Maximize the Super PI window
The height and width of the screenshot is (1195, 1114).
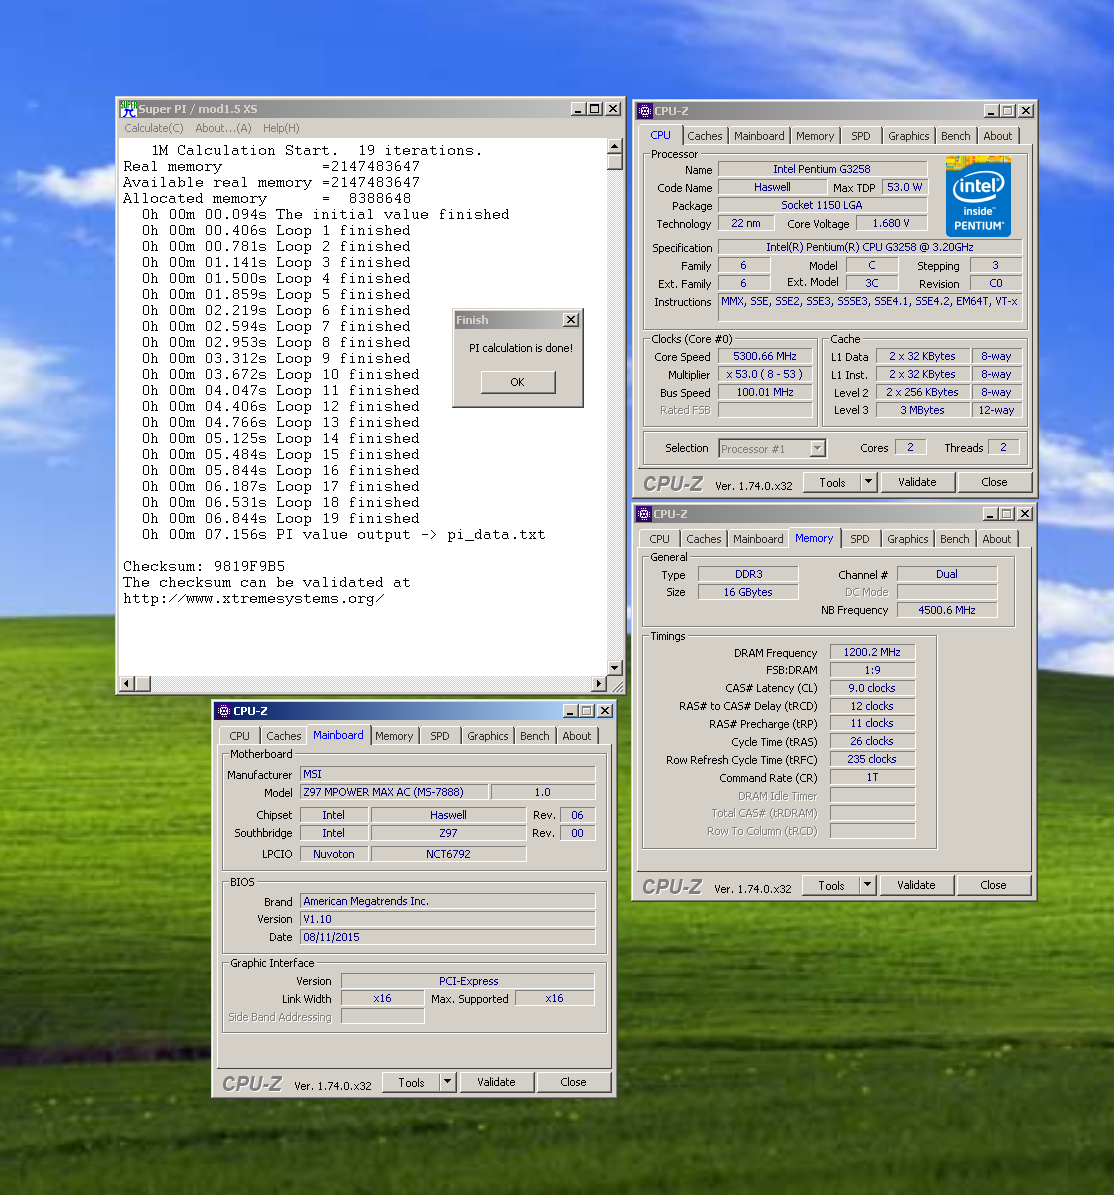(595, 109)
